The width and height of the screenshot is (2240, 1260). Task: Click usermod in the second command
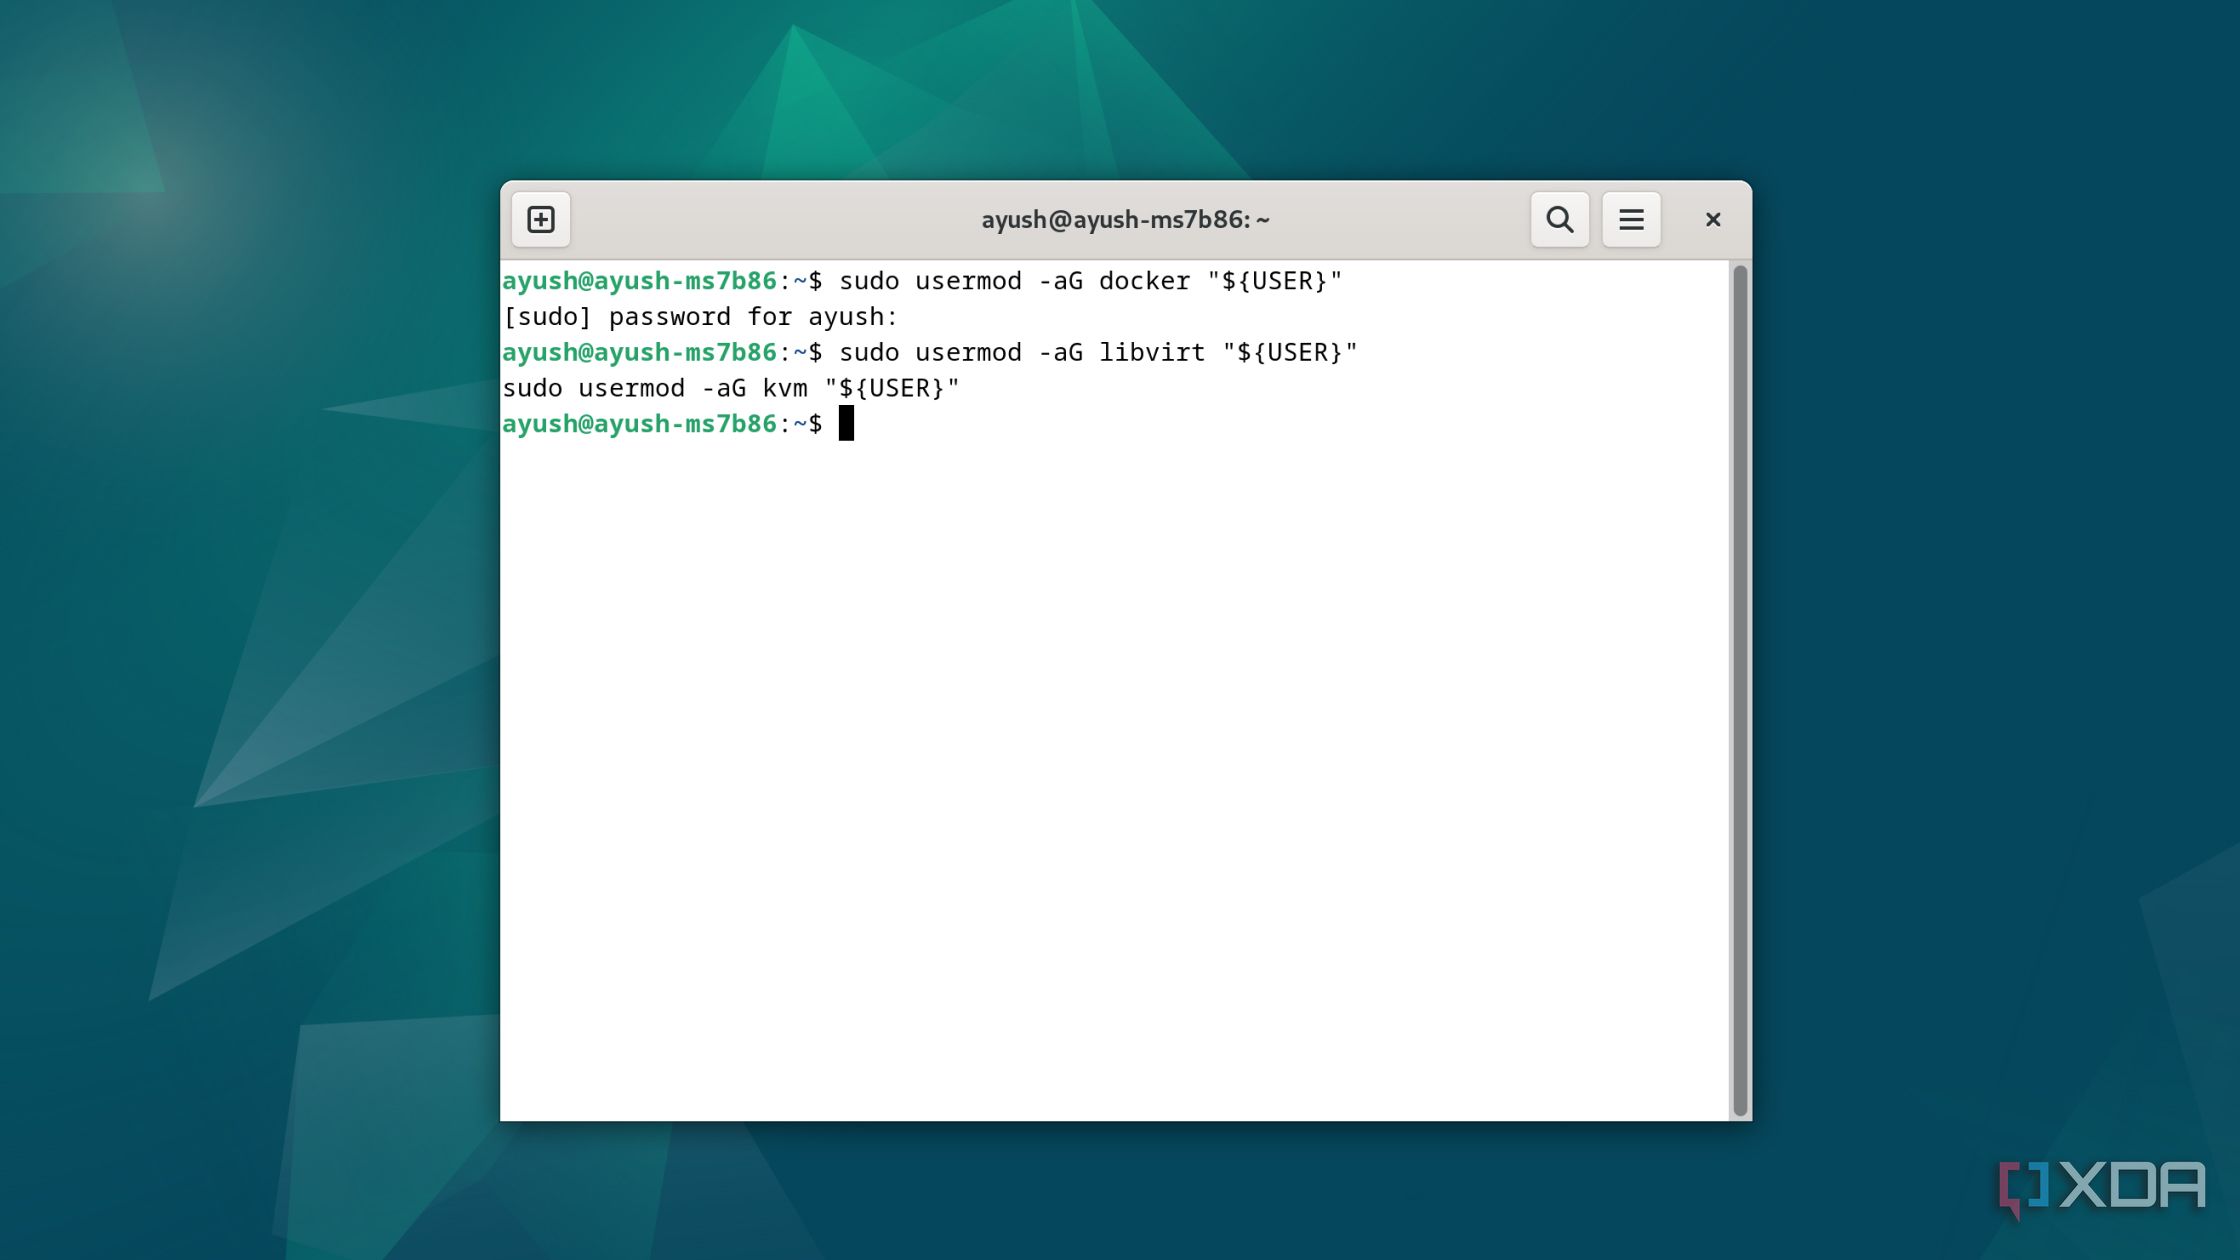[968, 353]
